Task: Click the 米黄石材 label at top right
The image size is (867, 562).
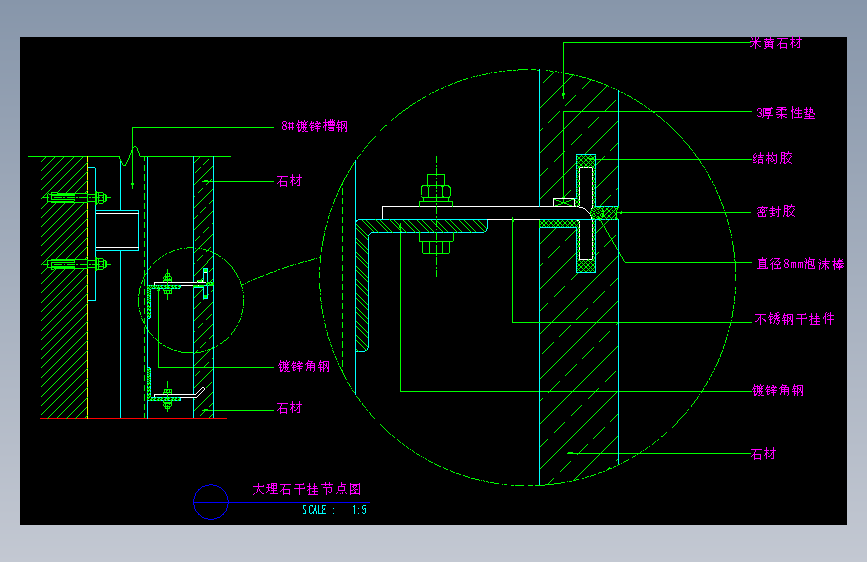Action: coord(776,43)
